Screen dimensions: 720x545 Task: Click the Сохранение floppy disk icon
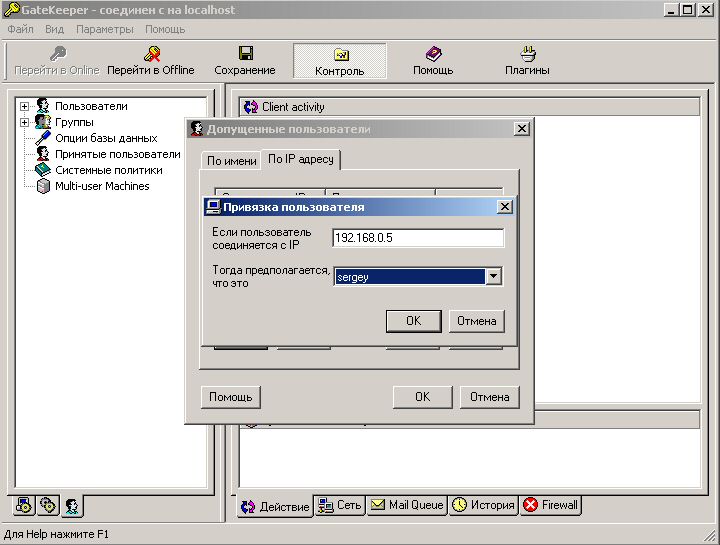[246, 53]
